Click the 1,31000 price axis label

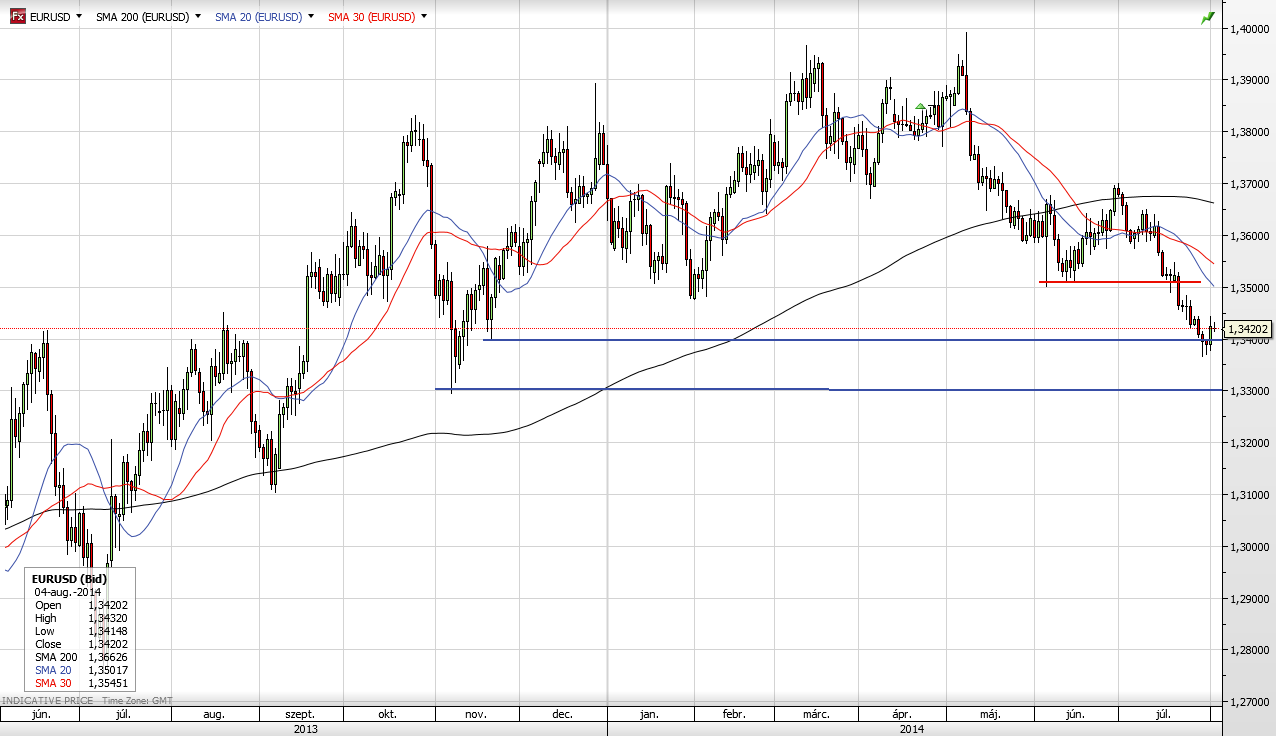[1250, 495]
